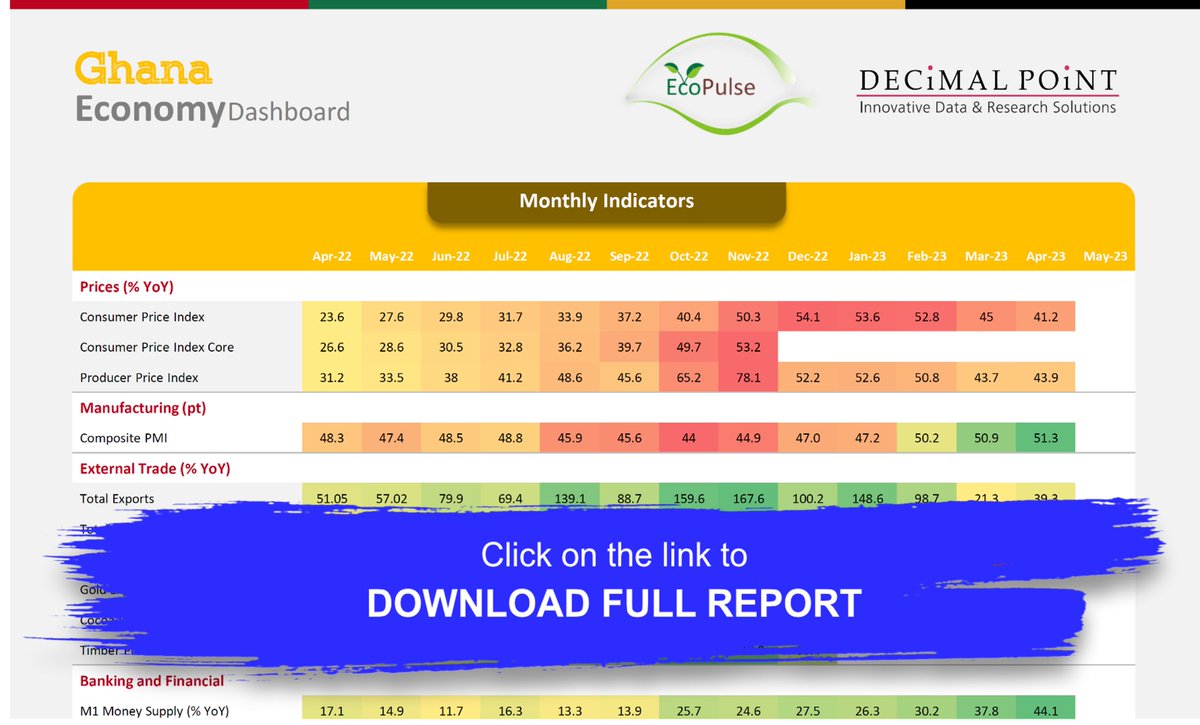
Task: Click Producer Price Index value 31.2
Action: 332,378
